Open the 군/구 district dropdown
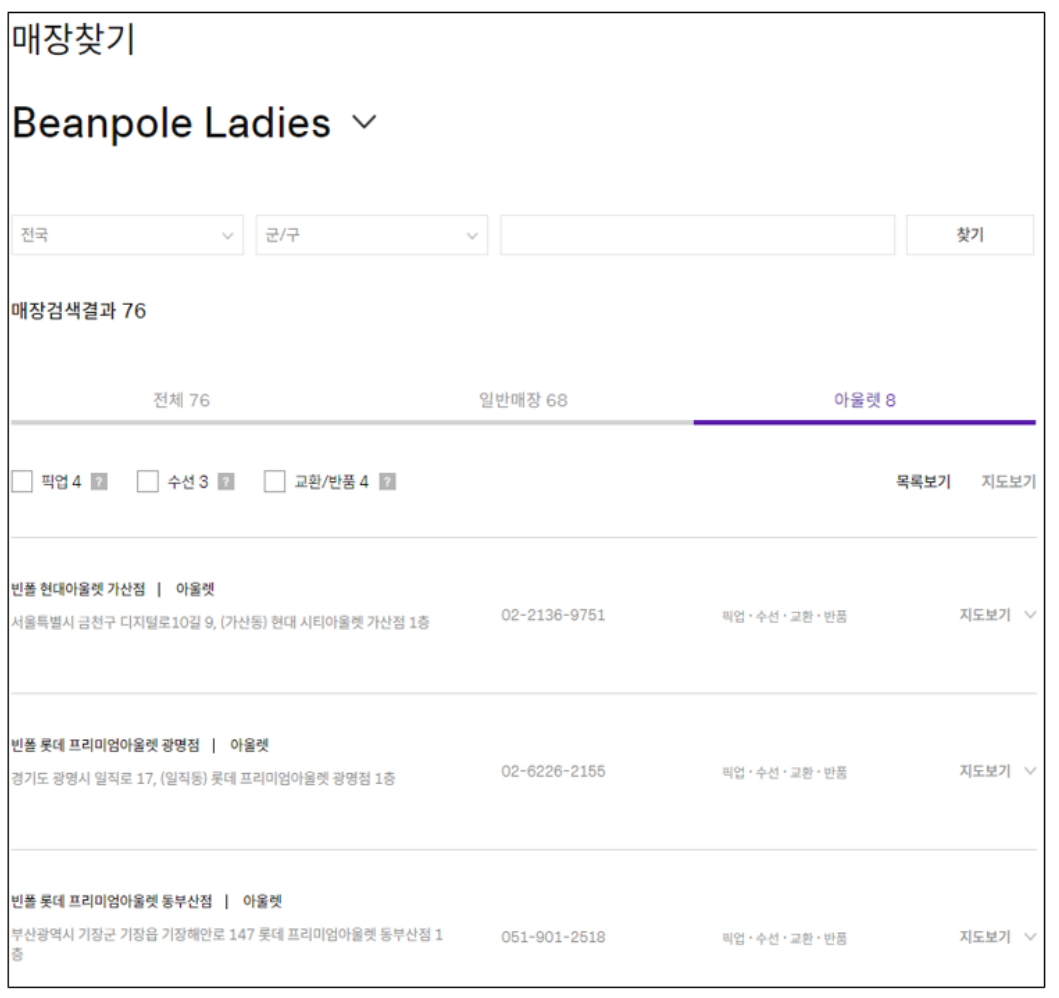 coord(372,235)
